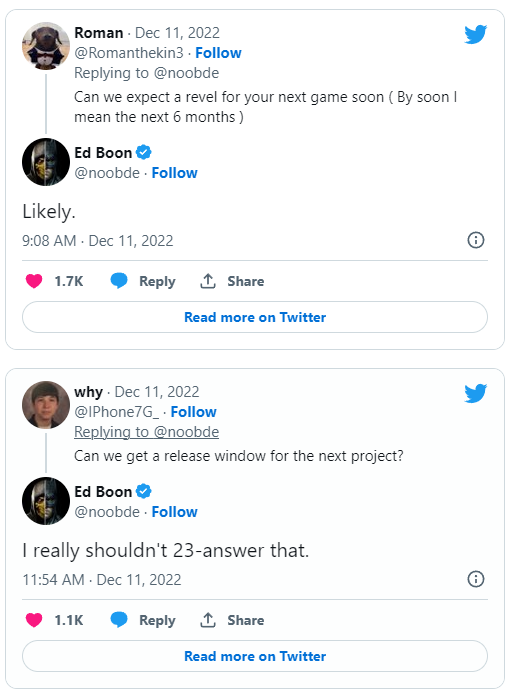Open the 11:54 AM · Dec 11, 2022 timestamp
The height and width of the screenshot is (696, 510).
coord(102,580)
